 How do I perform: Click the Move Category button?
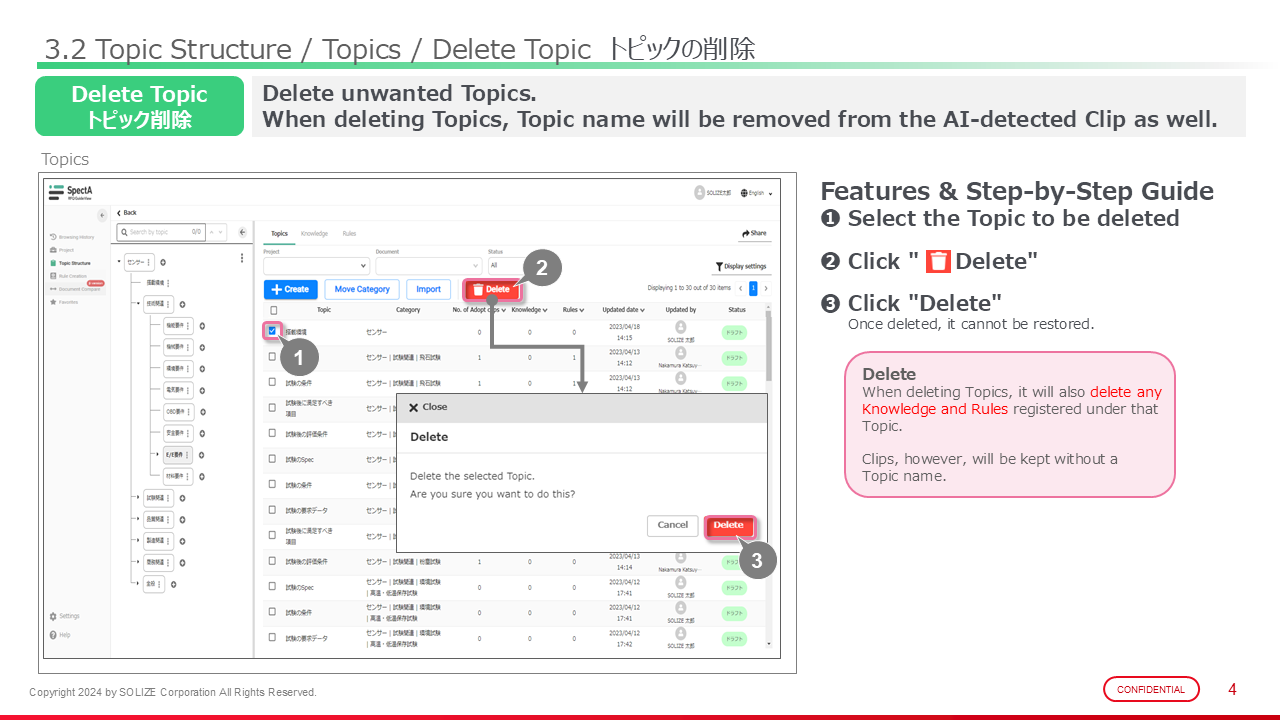pyautogui.click(x=362, y=289)
